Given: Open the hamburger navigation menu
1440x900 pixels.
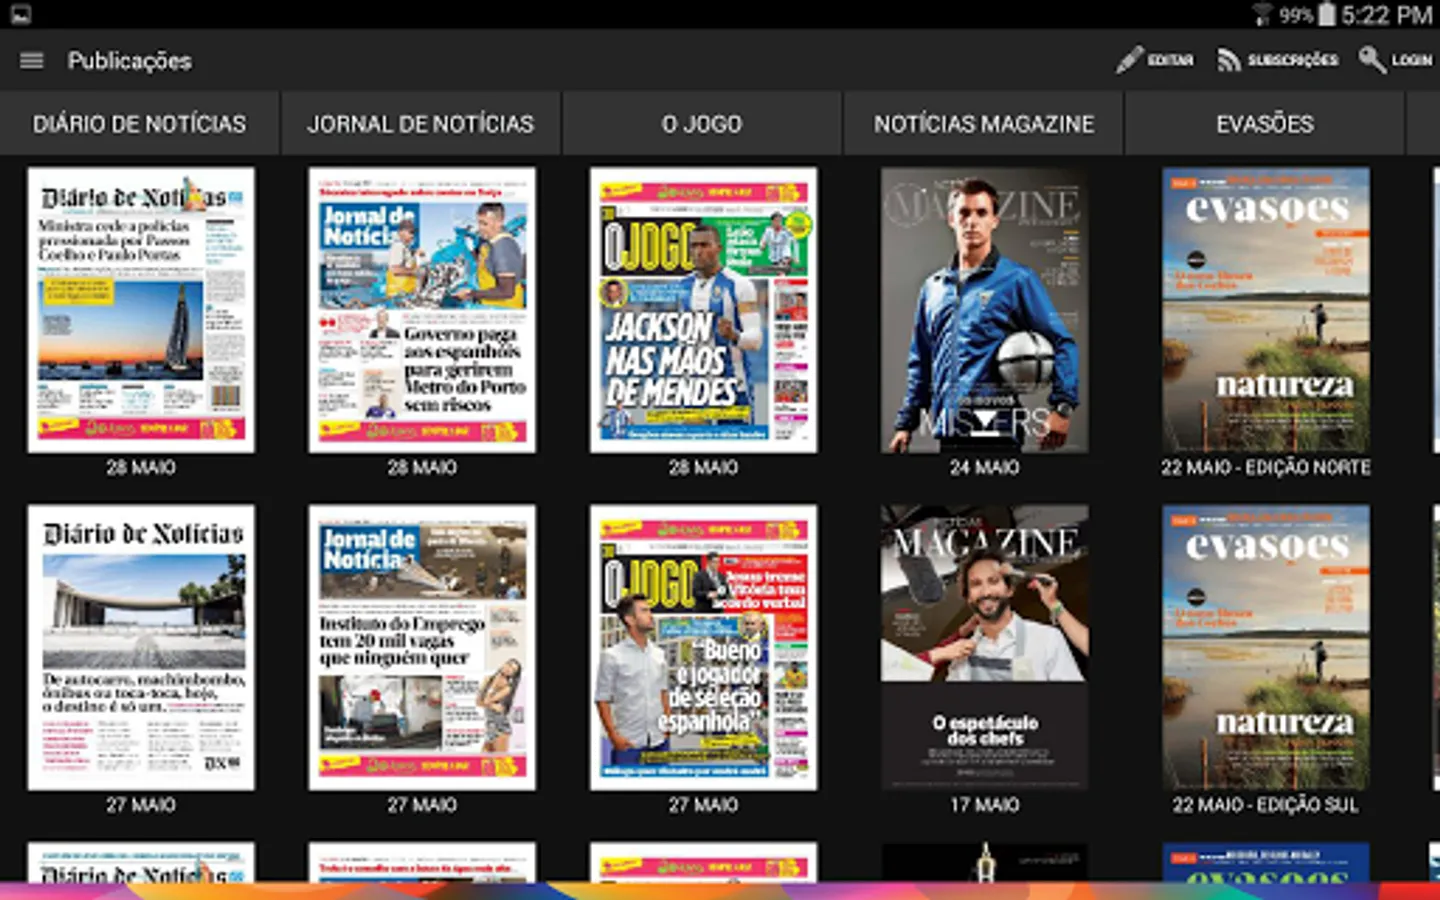Looking at the screenshot, I should tap(31, 60).
